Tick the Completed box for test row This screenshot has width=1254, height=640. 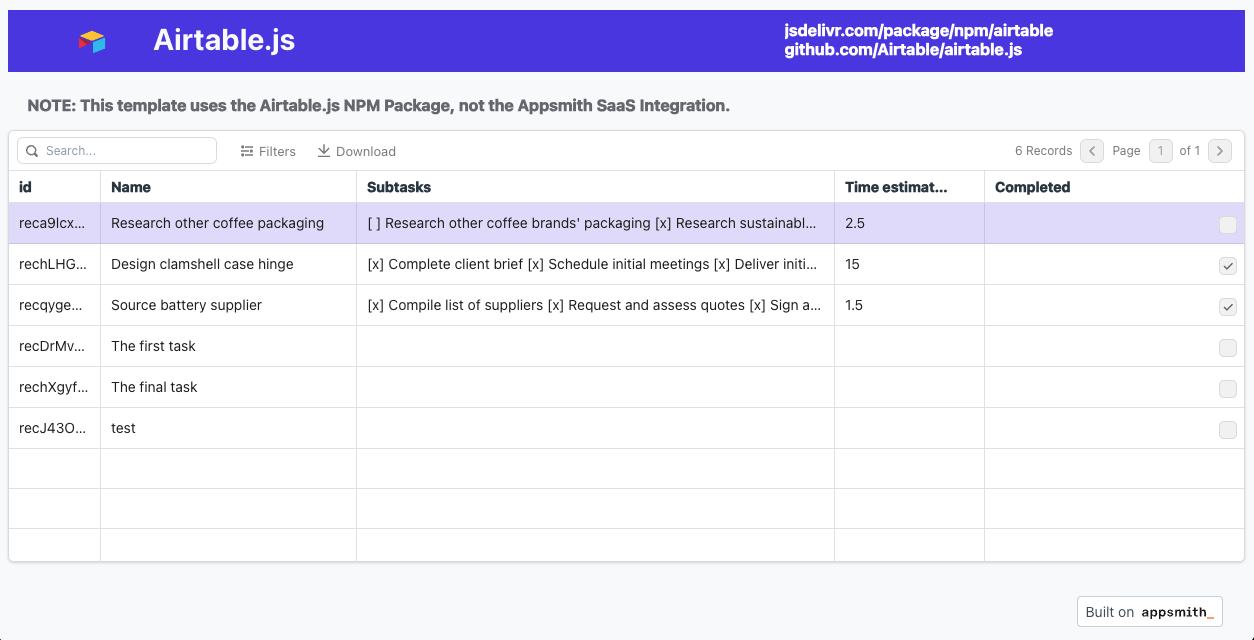coord(1227,430)
